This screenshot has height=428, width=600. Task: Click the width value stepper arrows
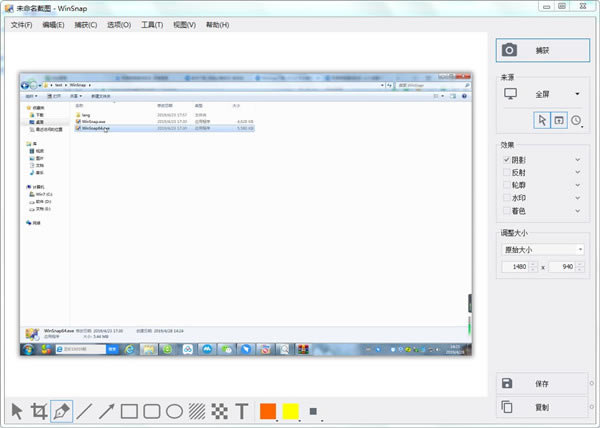tap(533, 267)
